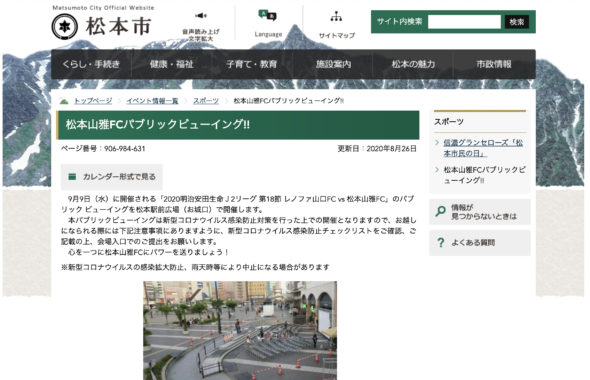Open the Language selection icon
This screenshot has width=590, height=380.
point(268,15)
